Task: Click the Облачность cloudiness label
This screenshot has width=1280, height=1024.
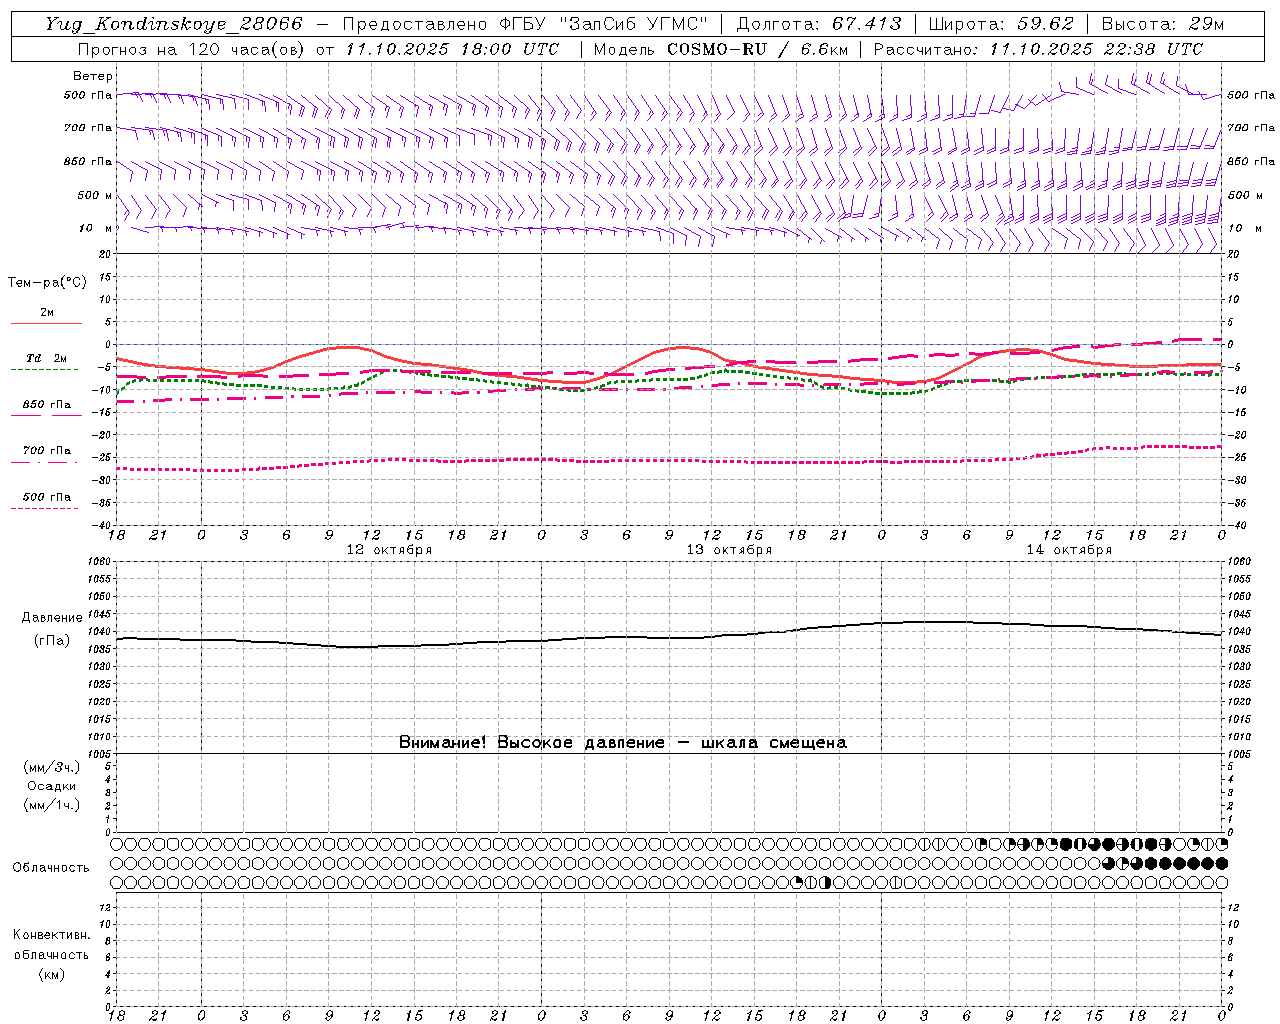Action: point(51,868)
